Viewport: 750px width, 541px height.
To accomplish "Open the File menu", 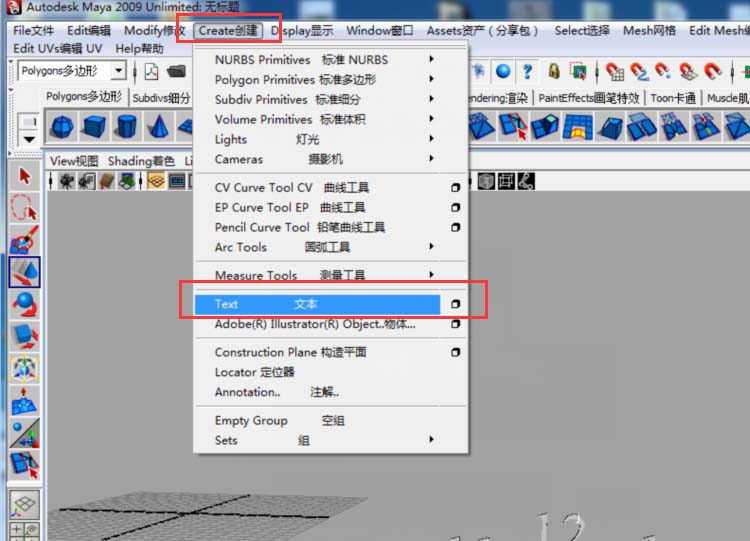I will pos(33,31).
